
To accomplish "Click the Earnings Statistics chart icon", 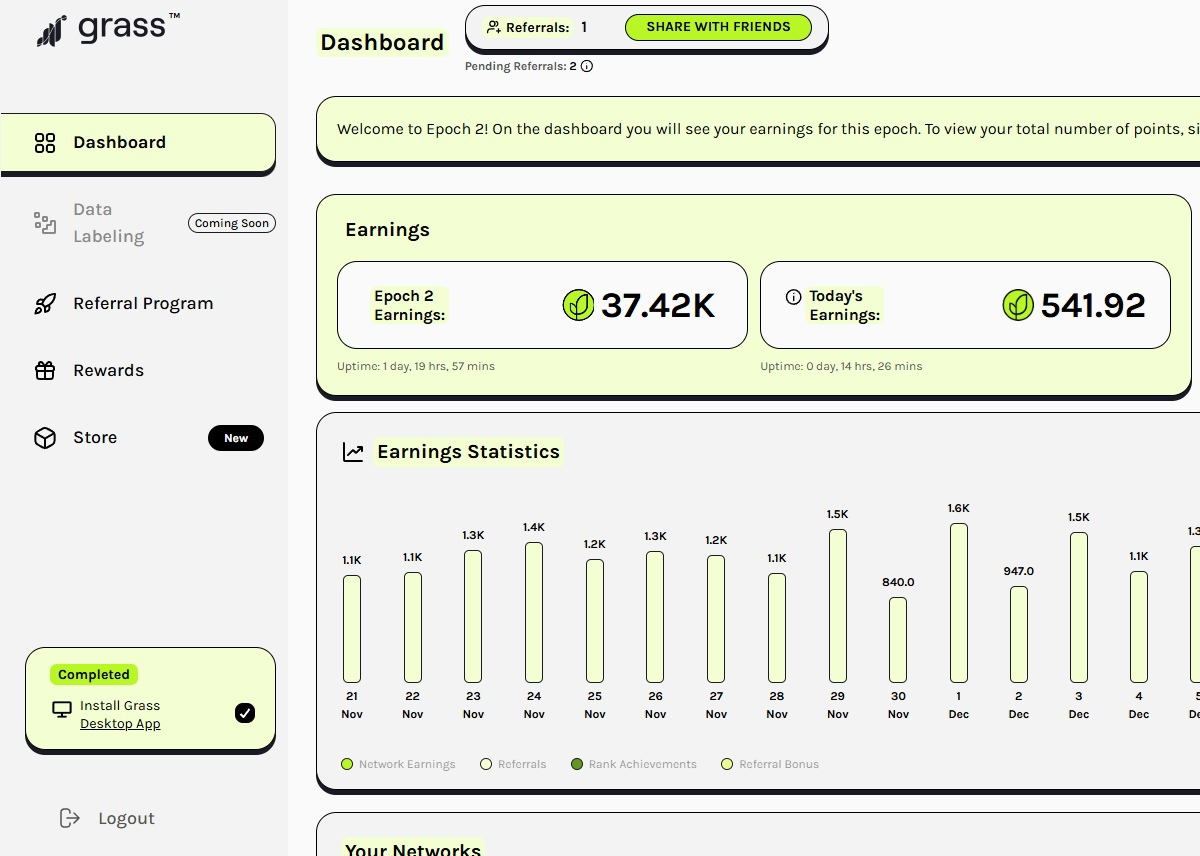I will [353, 452].
